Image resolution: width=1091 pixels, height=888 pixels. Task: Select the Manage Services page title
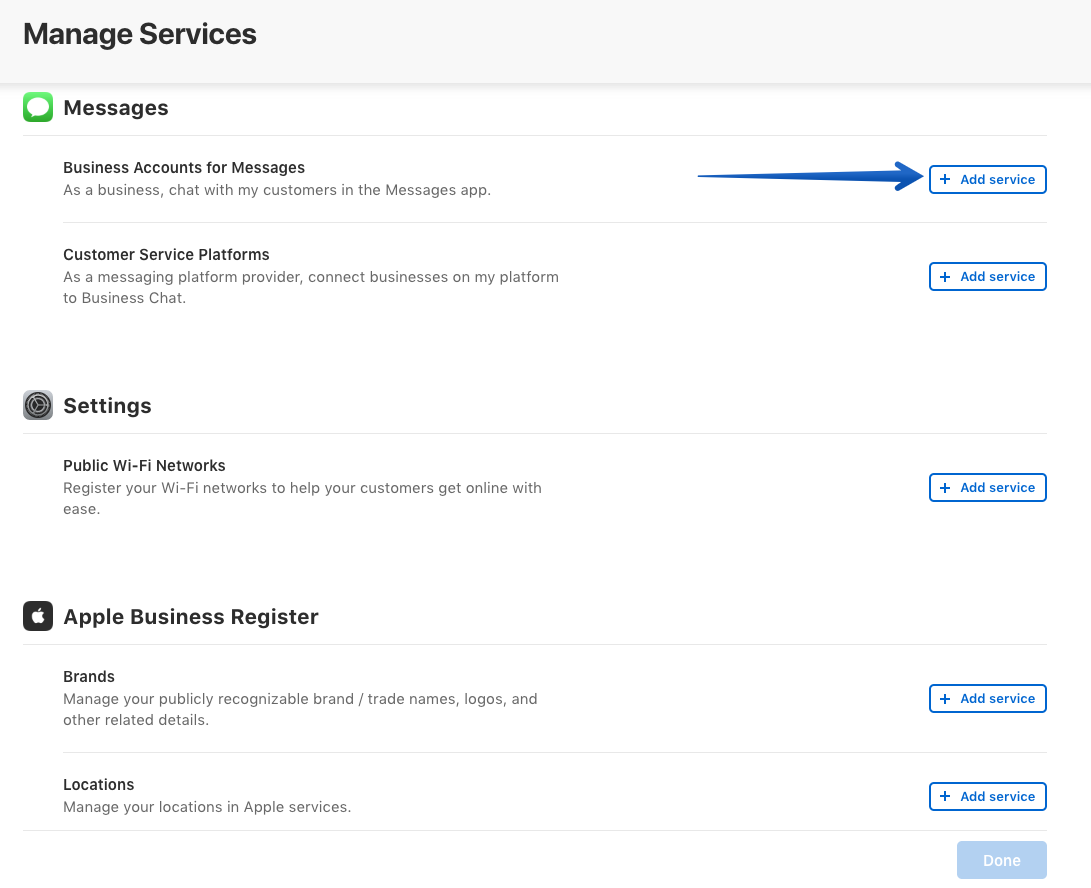(x=140, y=34)
